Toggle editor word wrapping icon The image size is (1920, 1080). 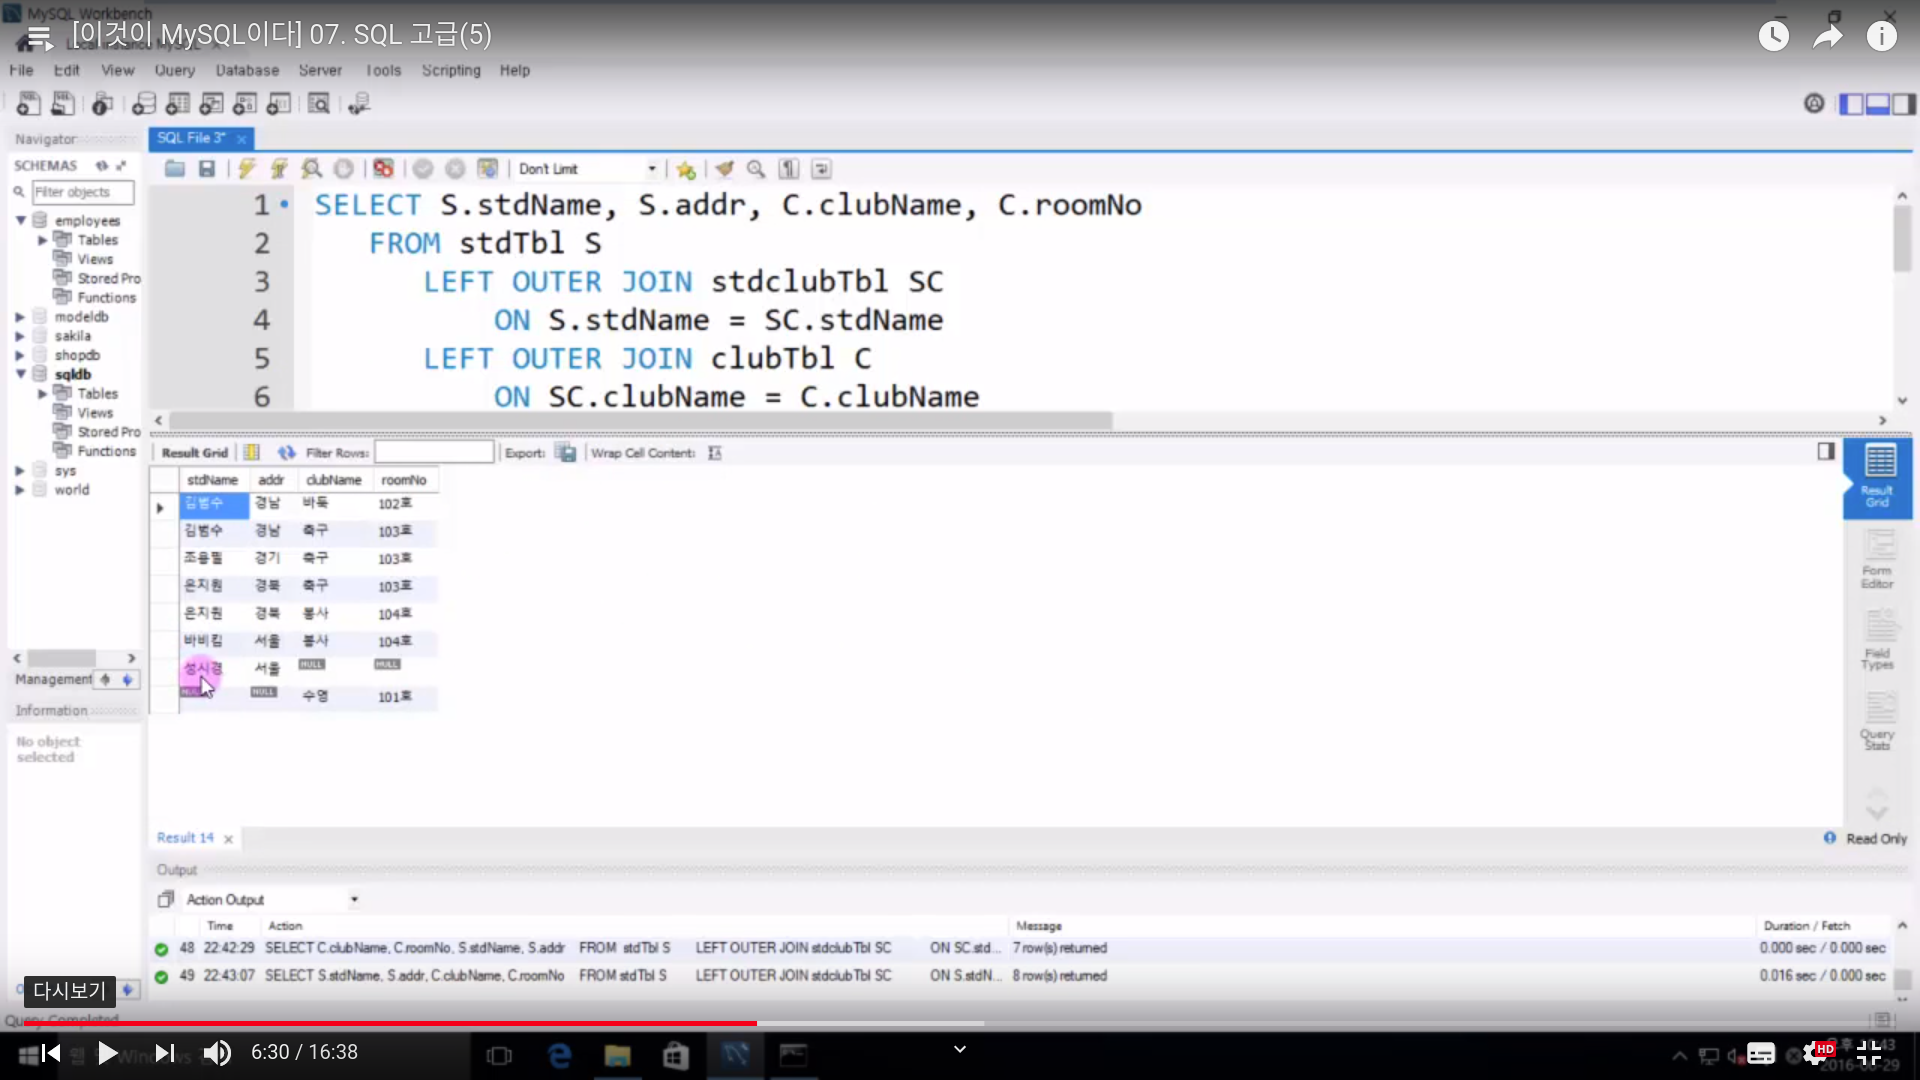point(821,169)
